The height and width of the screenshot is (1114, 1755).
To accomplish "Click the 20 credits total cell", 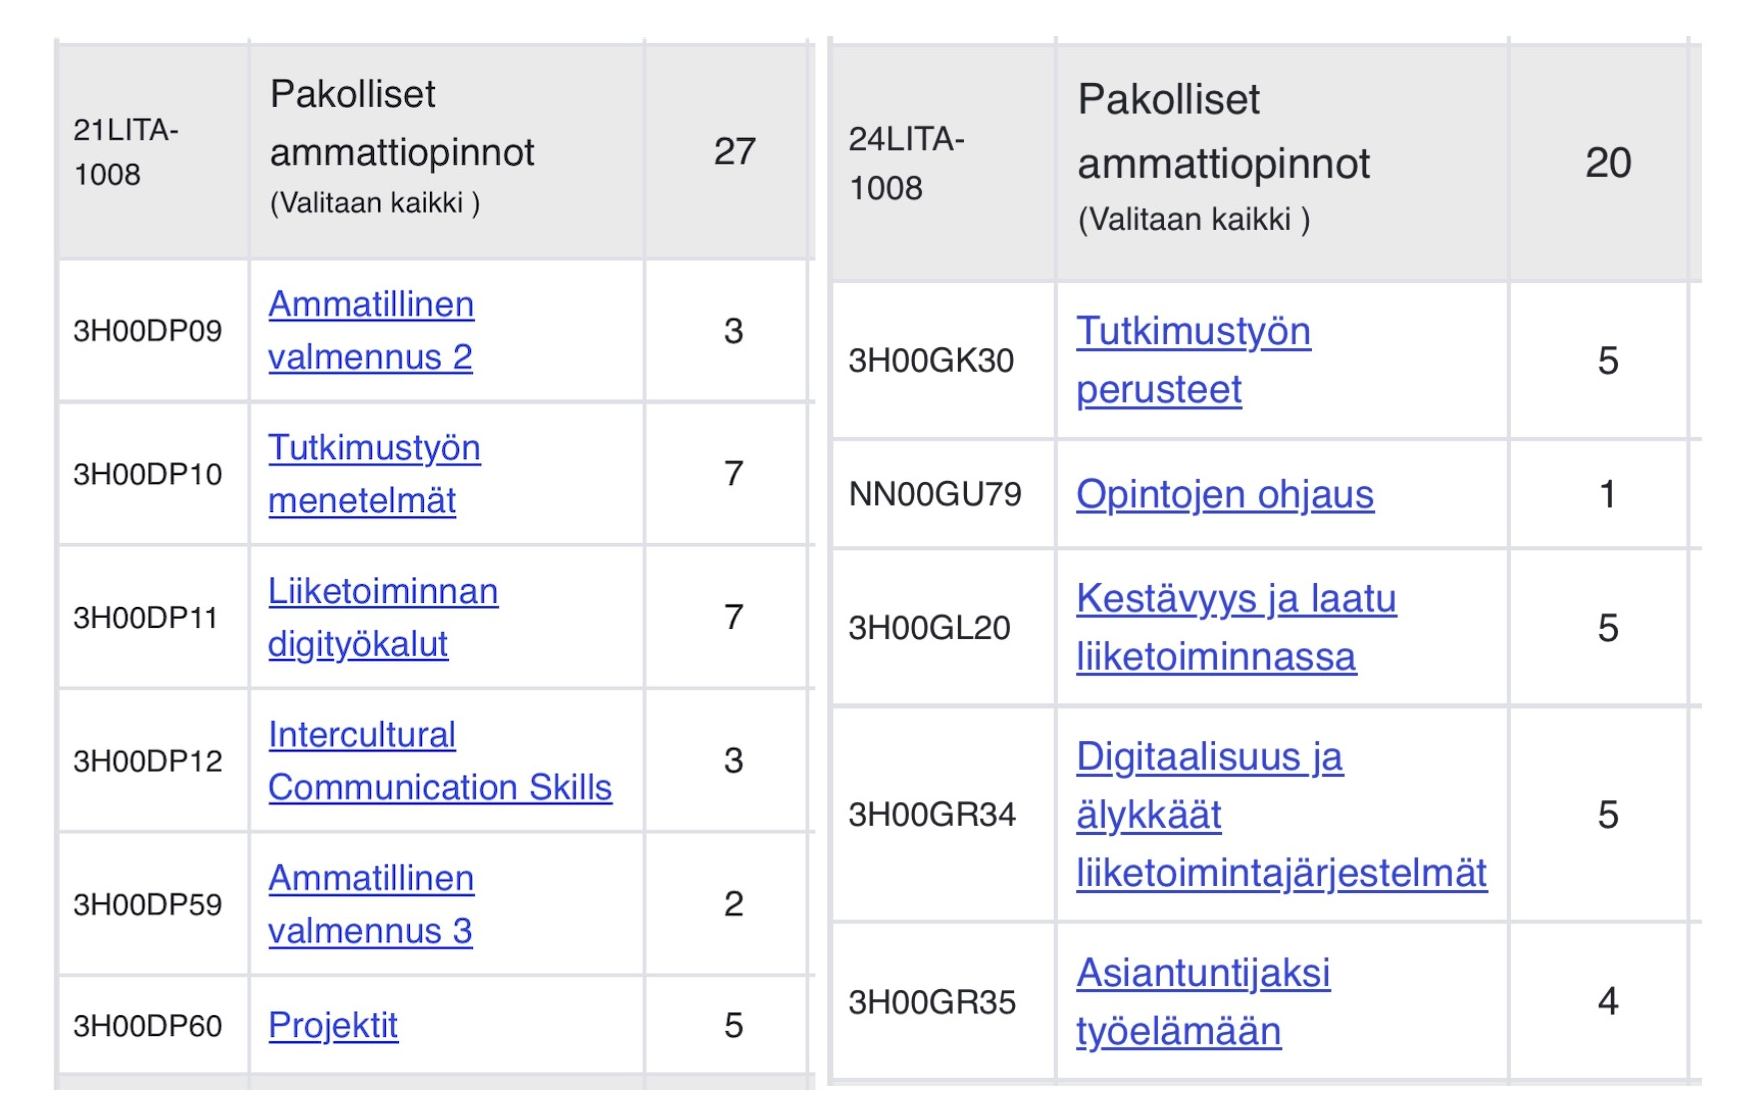I will coord(1607,163).
